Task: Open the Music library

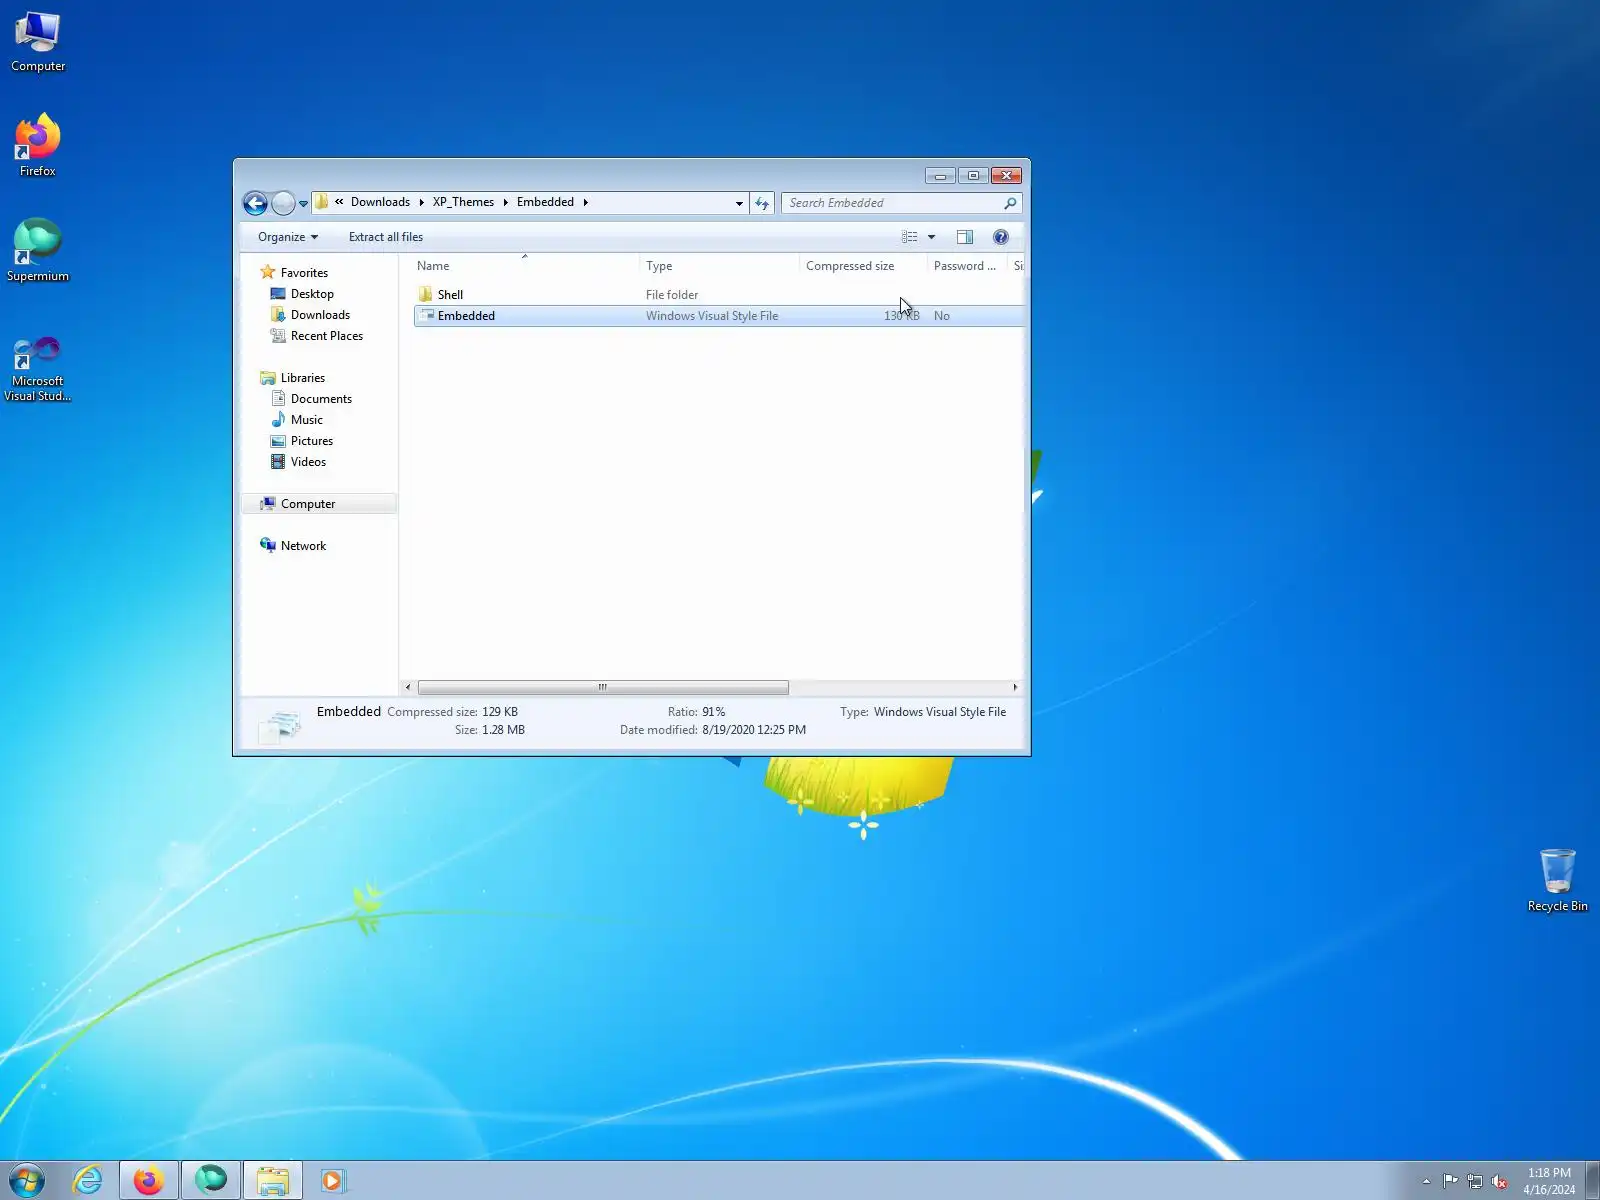Action: coord(306,420)
